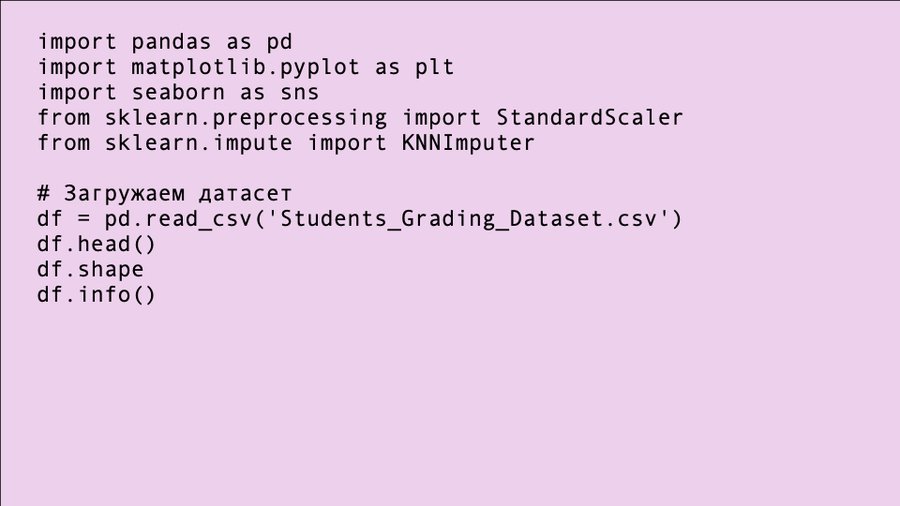Click the 'import pandas as pd' line
The height and width of the screenshot is (506, 900).
click(x=164, y=42)
